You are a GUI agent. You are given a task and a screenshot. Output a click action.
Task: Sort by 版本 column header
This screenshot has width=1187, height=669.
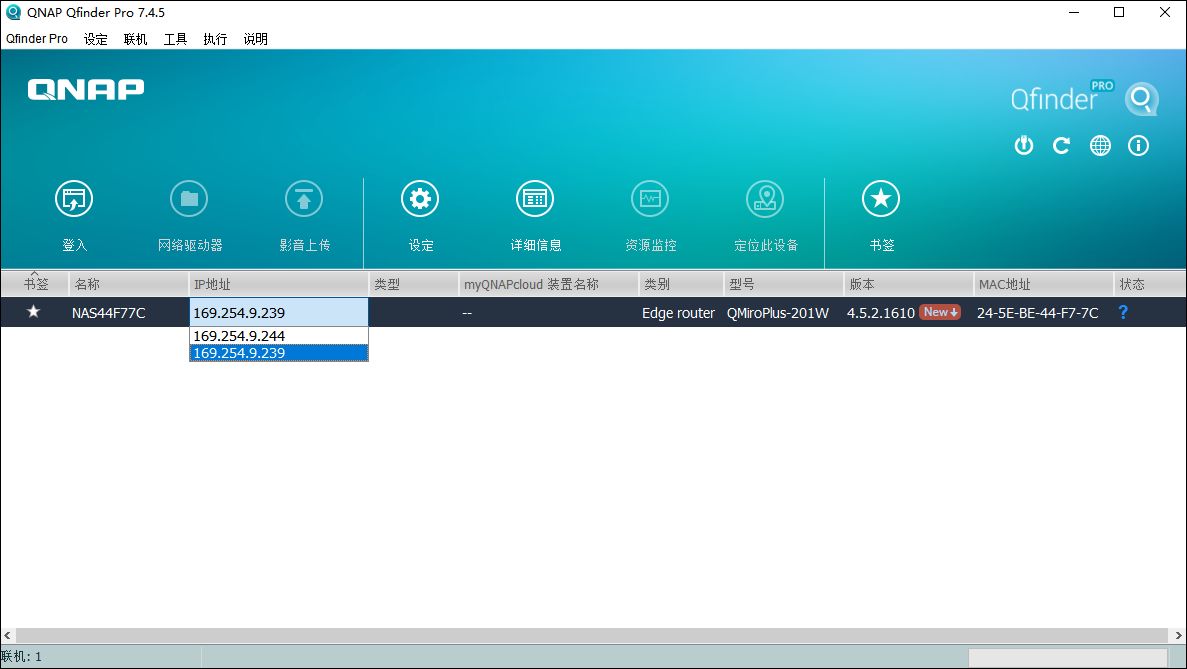click(x=908, y=284)
